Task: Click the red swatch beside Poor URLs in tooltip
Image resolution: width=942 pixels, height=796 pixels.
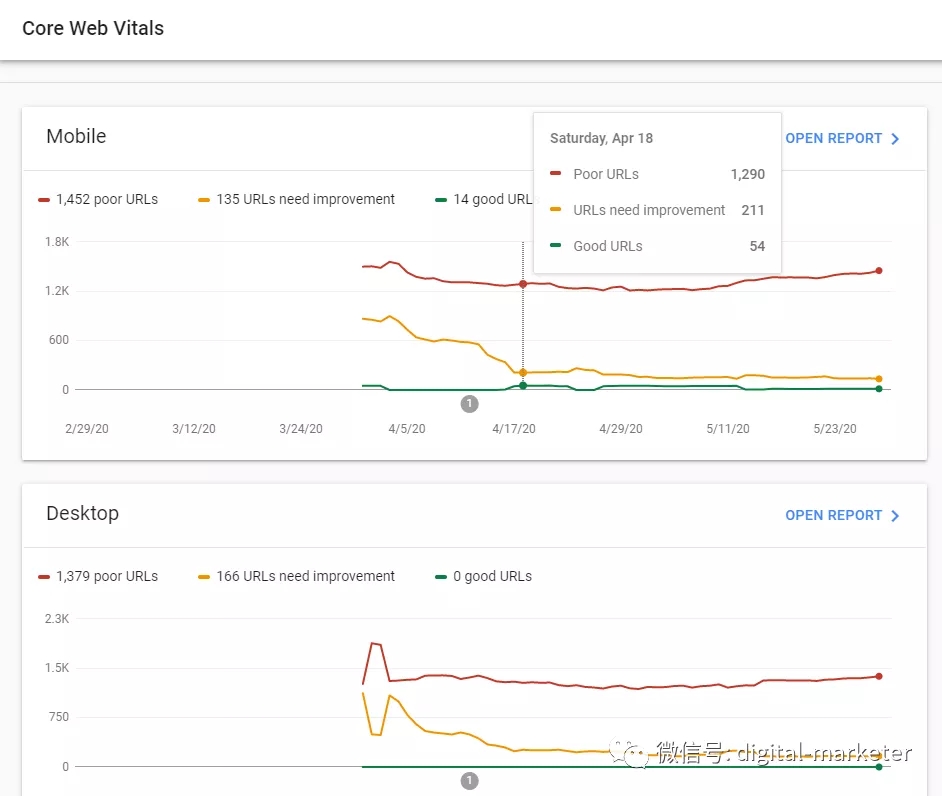Action: [556, 174]
